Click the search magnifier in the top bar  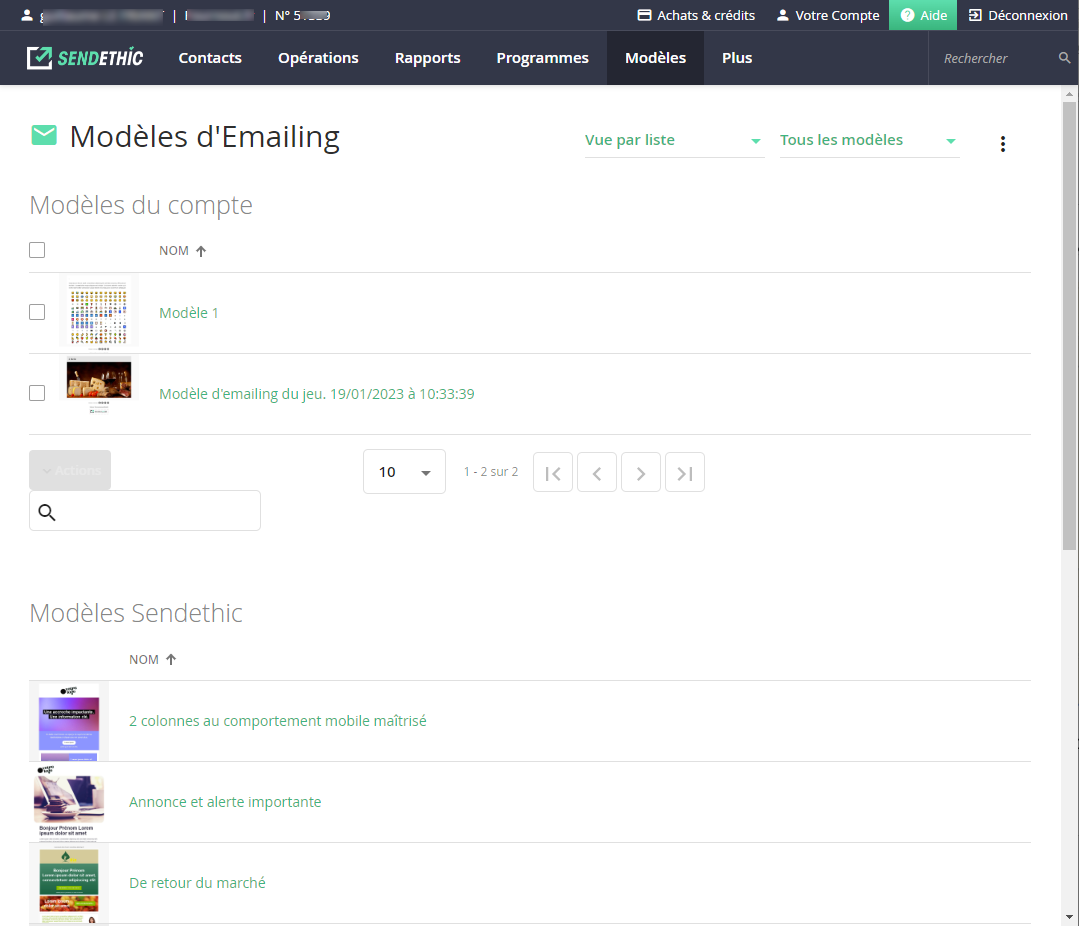(x=1064, y=58)
